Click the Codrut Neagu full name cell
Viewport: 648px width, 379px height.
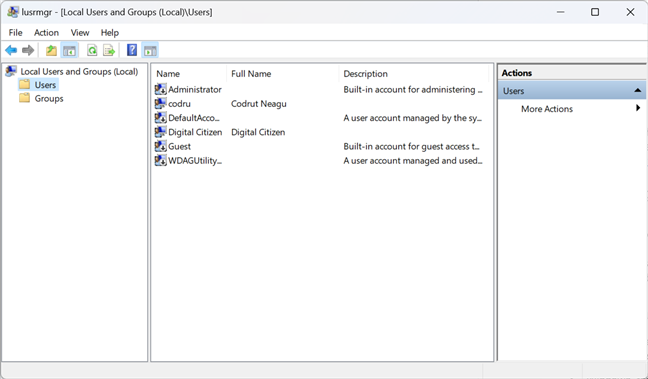pyautogui.click(x=259, y=104)
